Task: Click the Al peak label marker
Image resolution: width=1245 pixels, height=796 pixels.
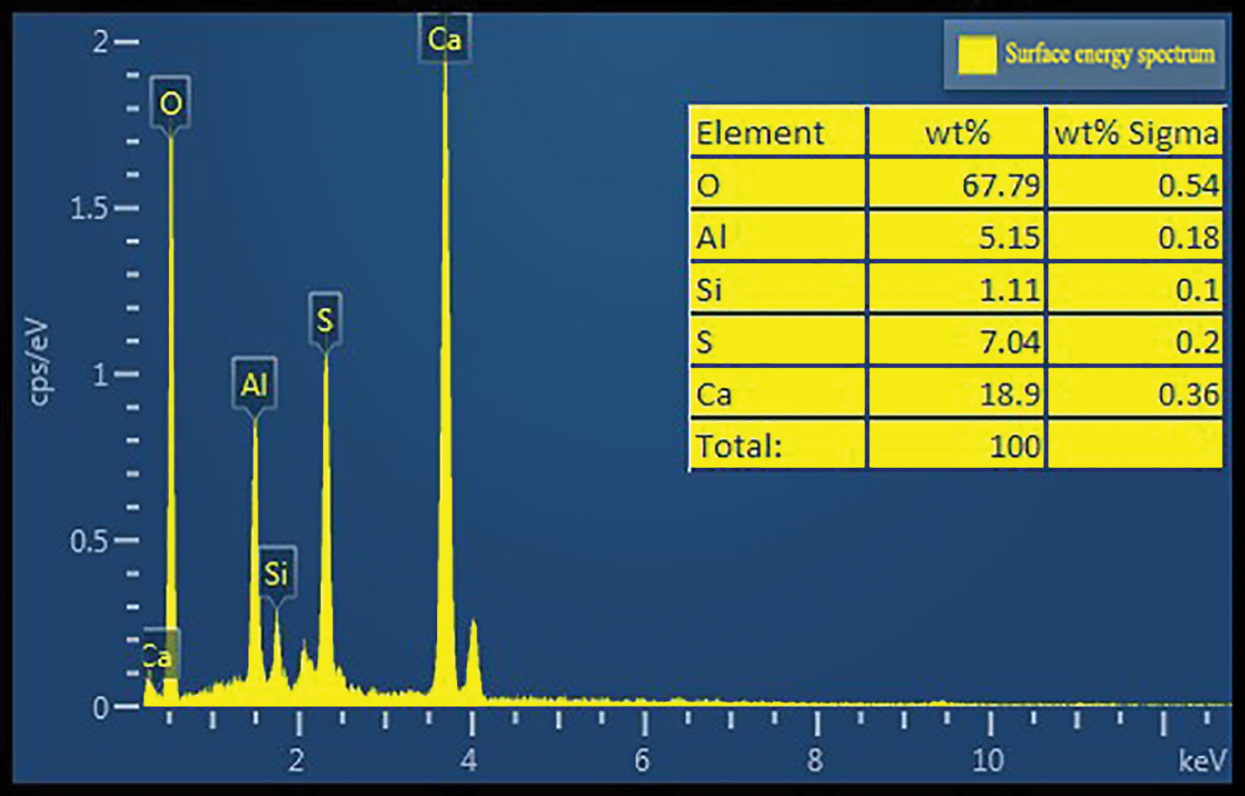Action: pos(254,384)
